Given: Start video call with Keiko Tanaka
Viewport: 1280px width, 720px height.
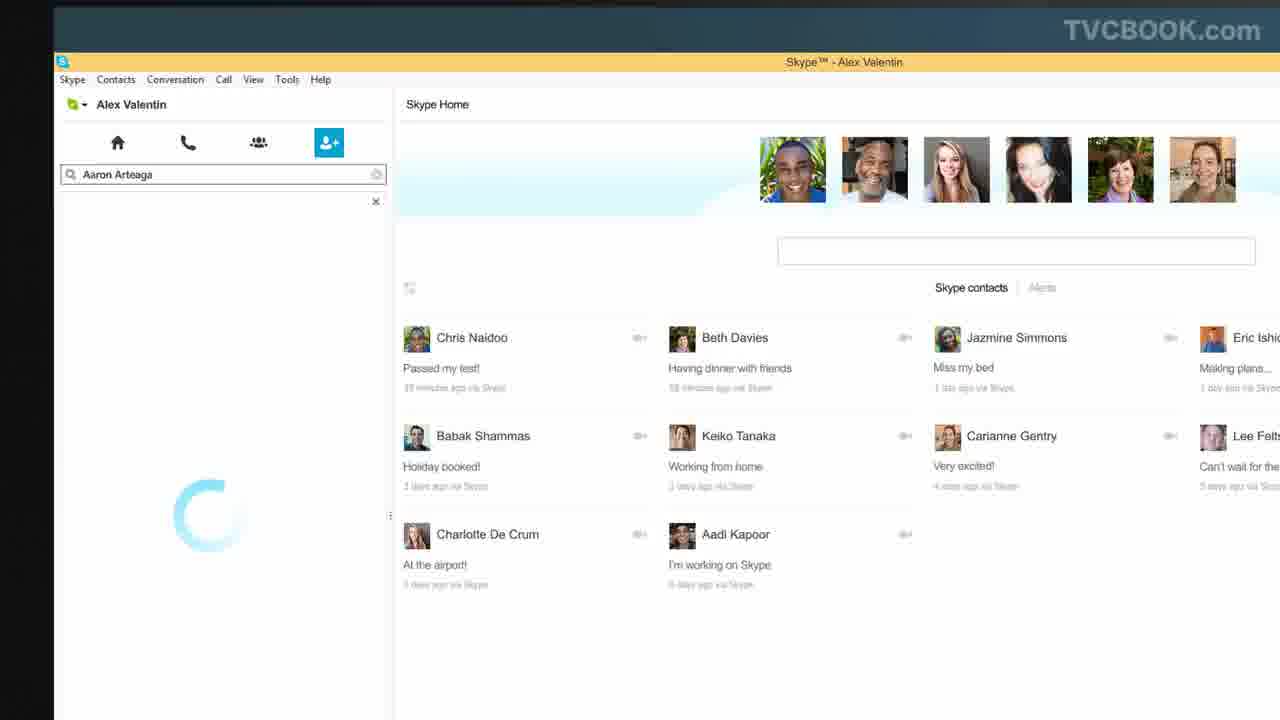Looking at the screenshot, I should pos(905,436).
